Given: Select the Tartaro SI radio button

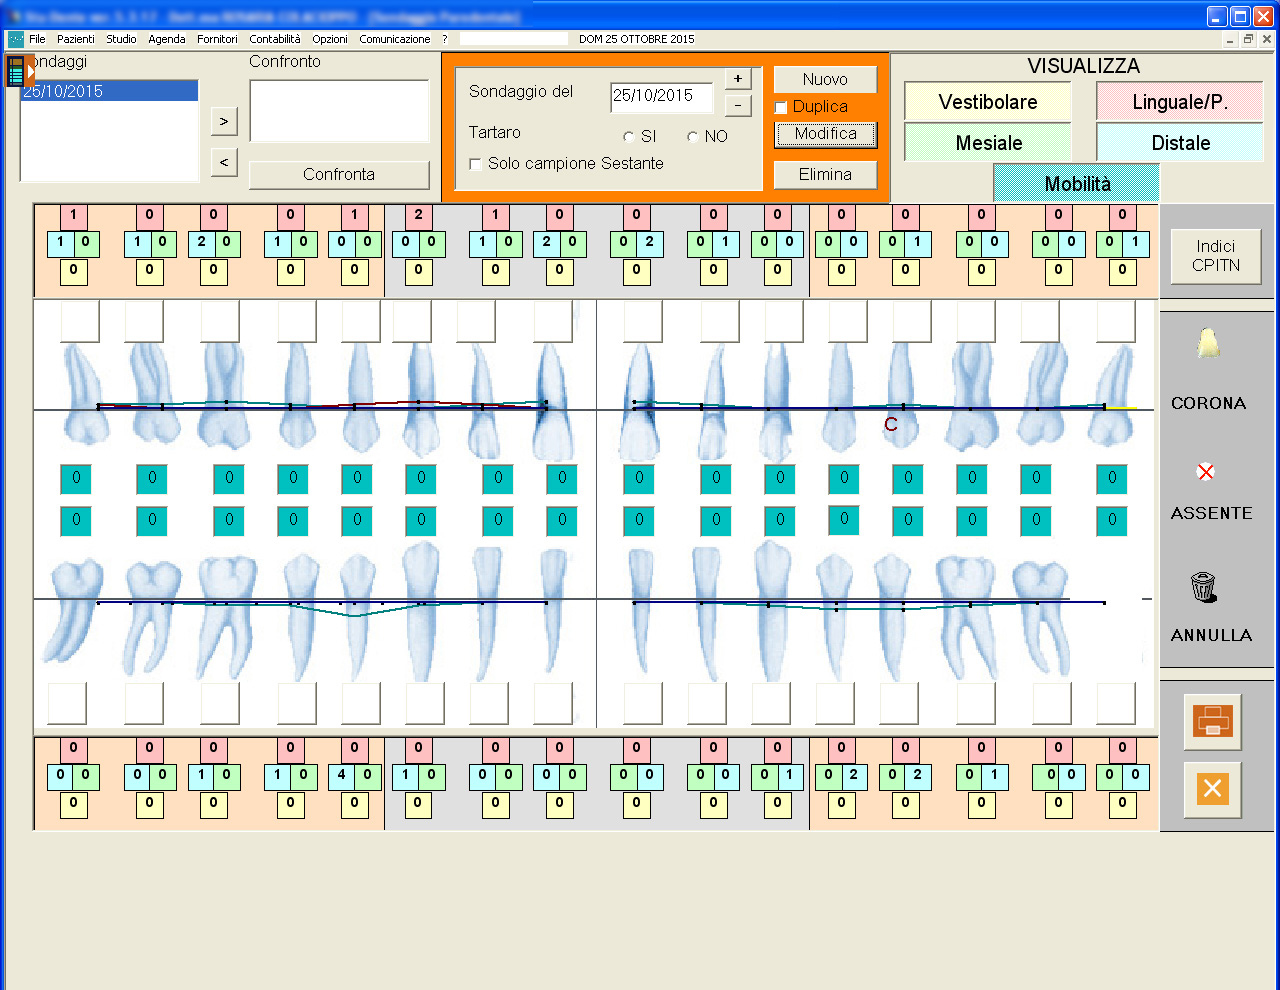Looking at the screenshot, I should 628,137.
